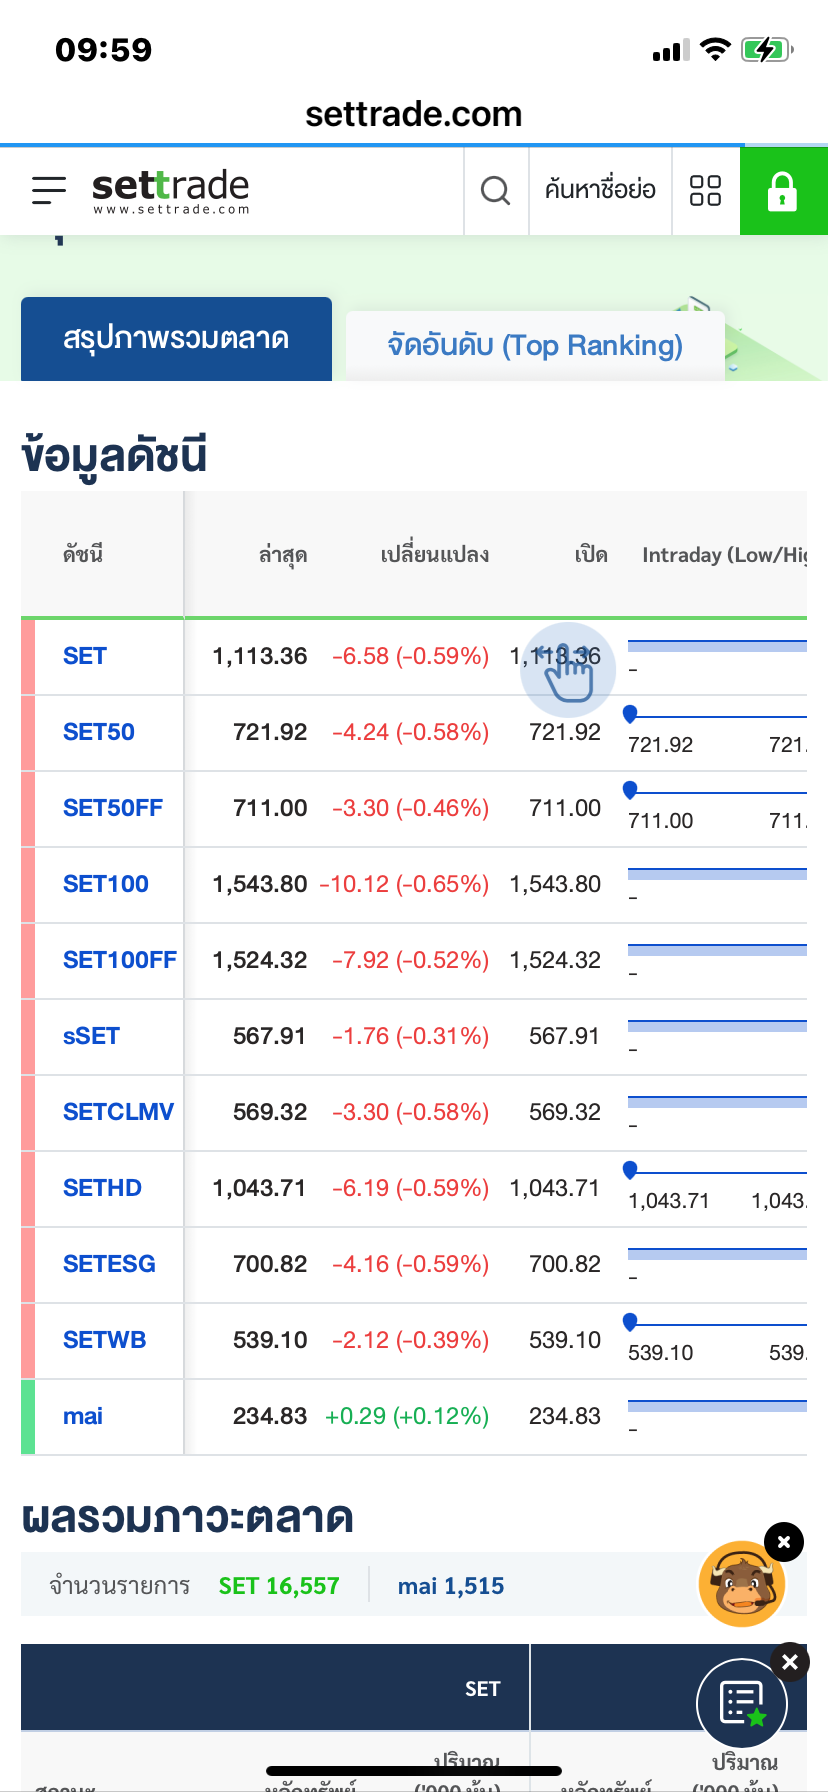Open the SET100 index link
828x1792 pixels.
point(106,884)
